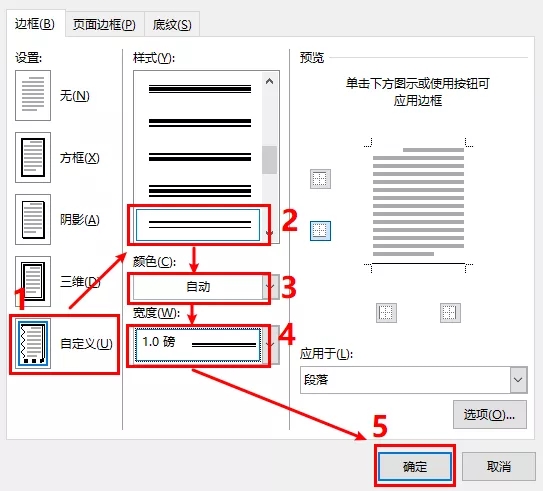The image size is (543, 491).
Task: Open the 选项(O)... options button
Action: (490, 414)
